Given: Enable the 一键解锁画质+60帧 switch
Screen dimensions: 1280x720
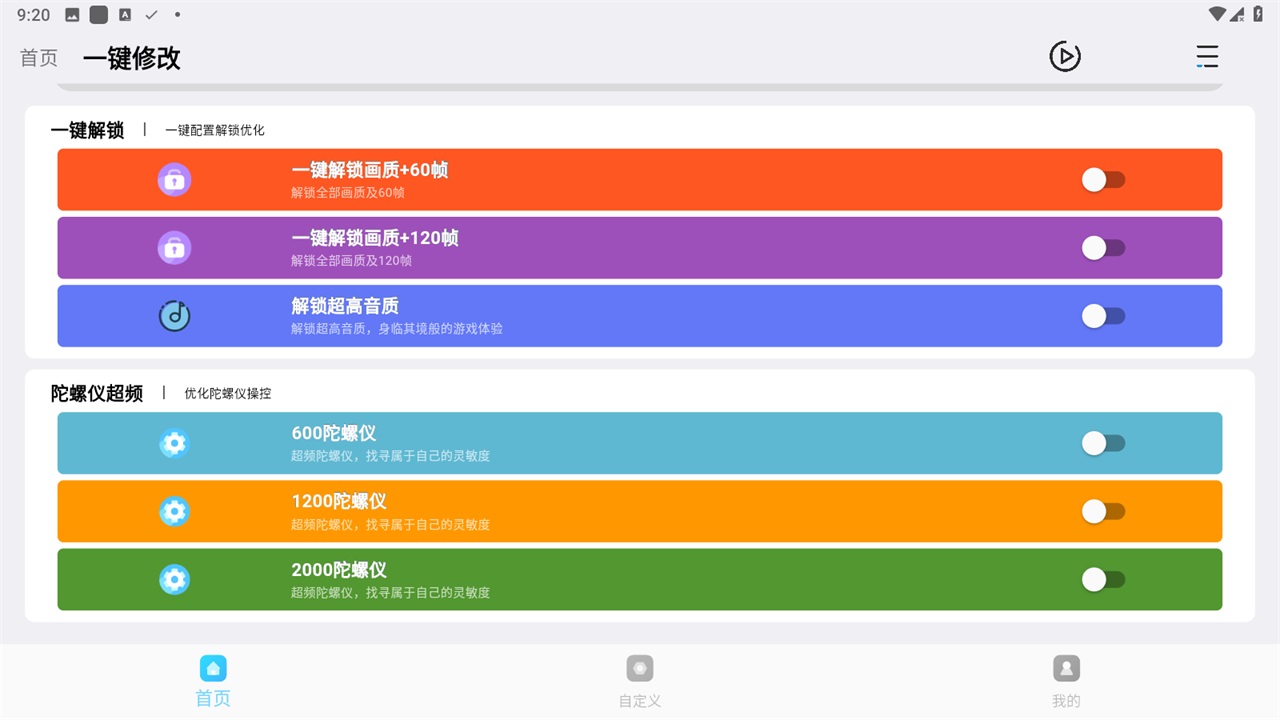Looking at the screenshot, I should click(x=1103, y=180).
